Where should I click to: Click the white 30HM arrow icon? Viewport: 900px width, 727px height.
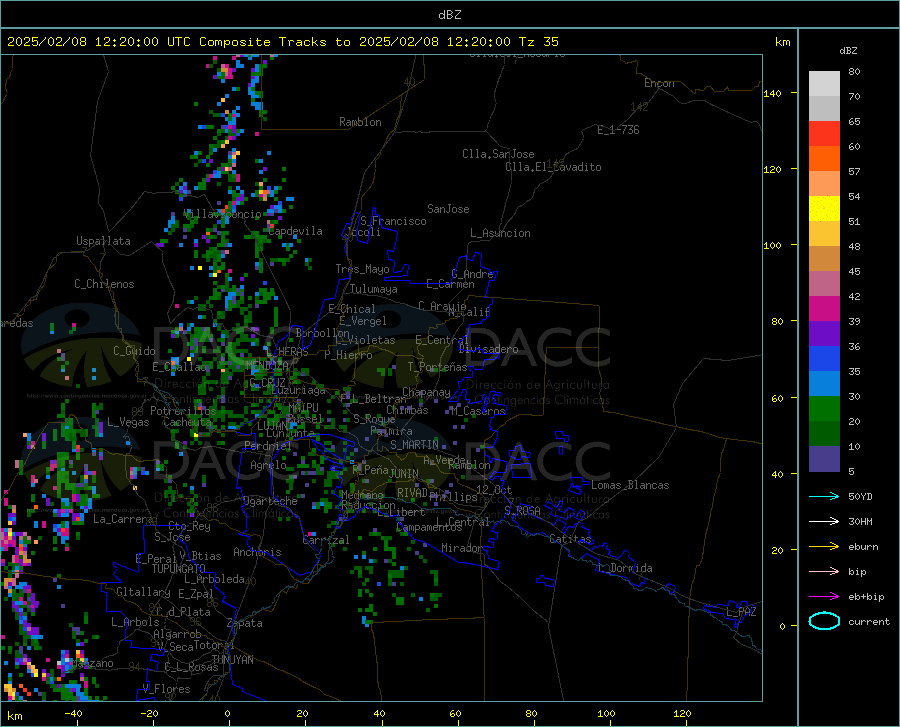pos(824,521)
